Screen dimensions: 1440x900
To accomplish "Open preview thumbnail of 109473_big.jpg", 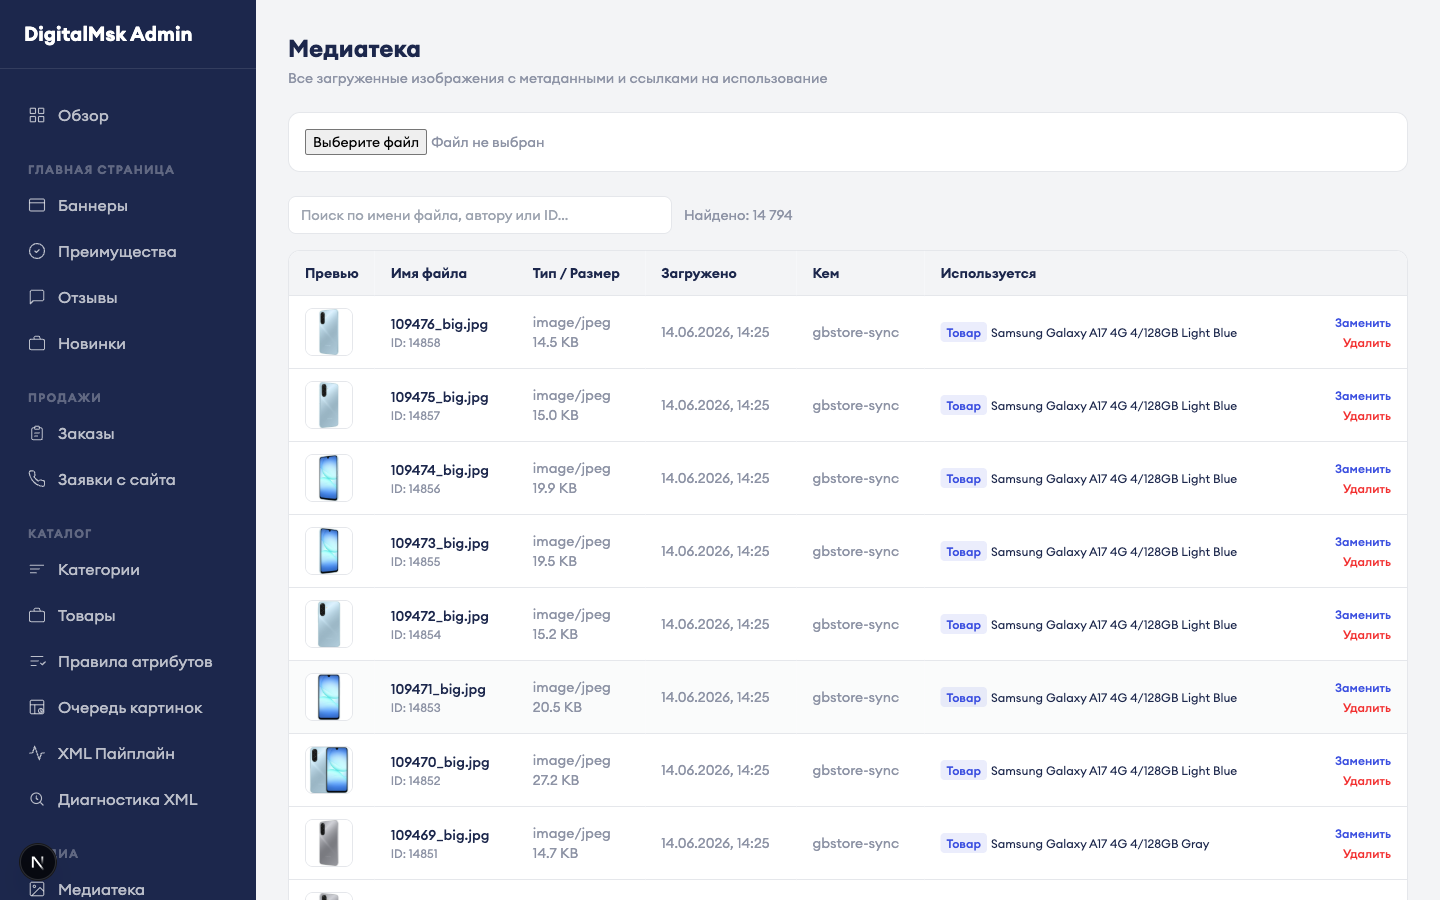I will click(329, 551).
